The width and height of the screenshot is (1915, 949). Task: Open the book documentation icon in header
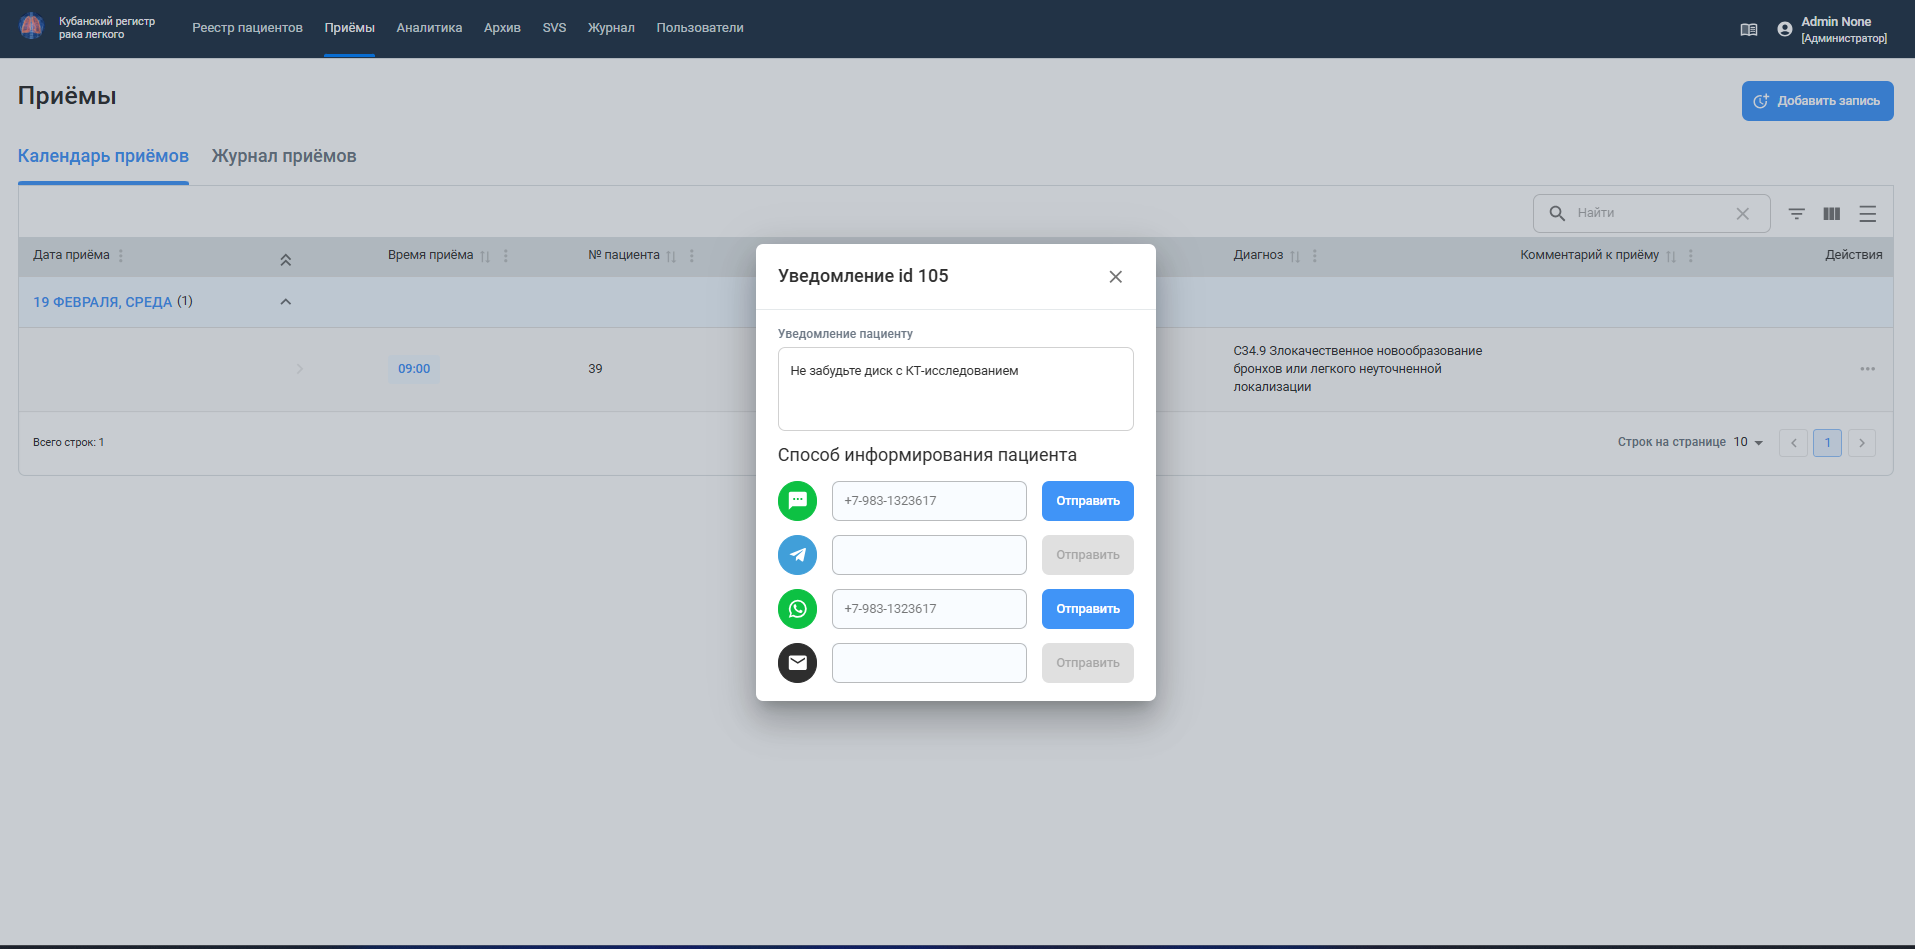[x=1748, y=30]
